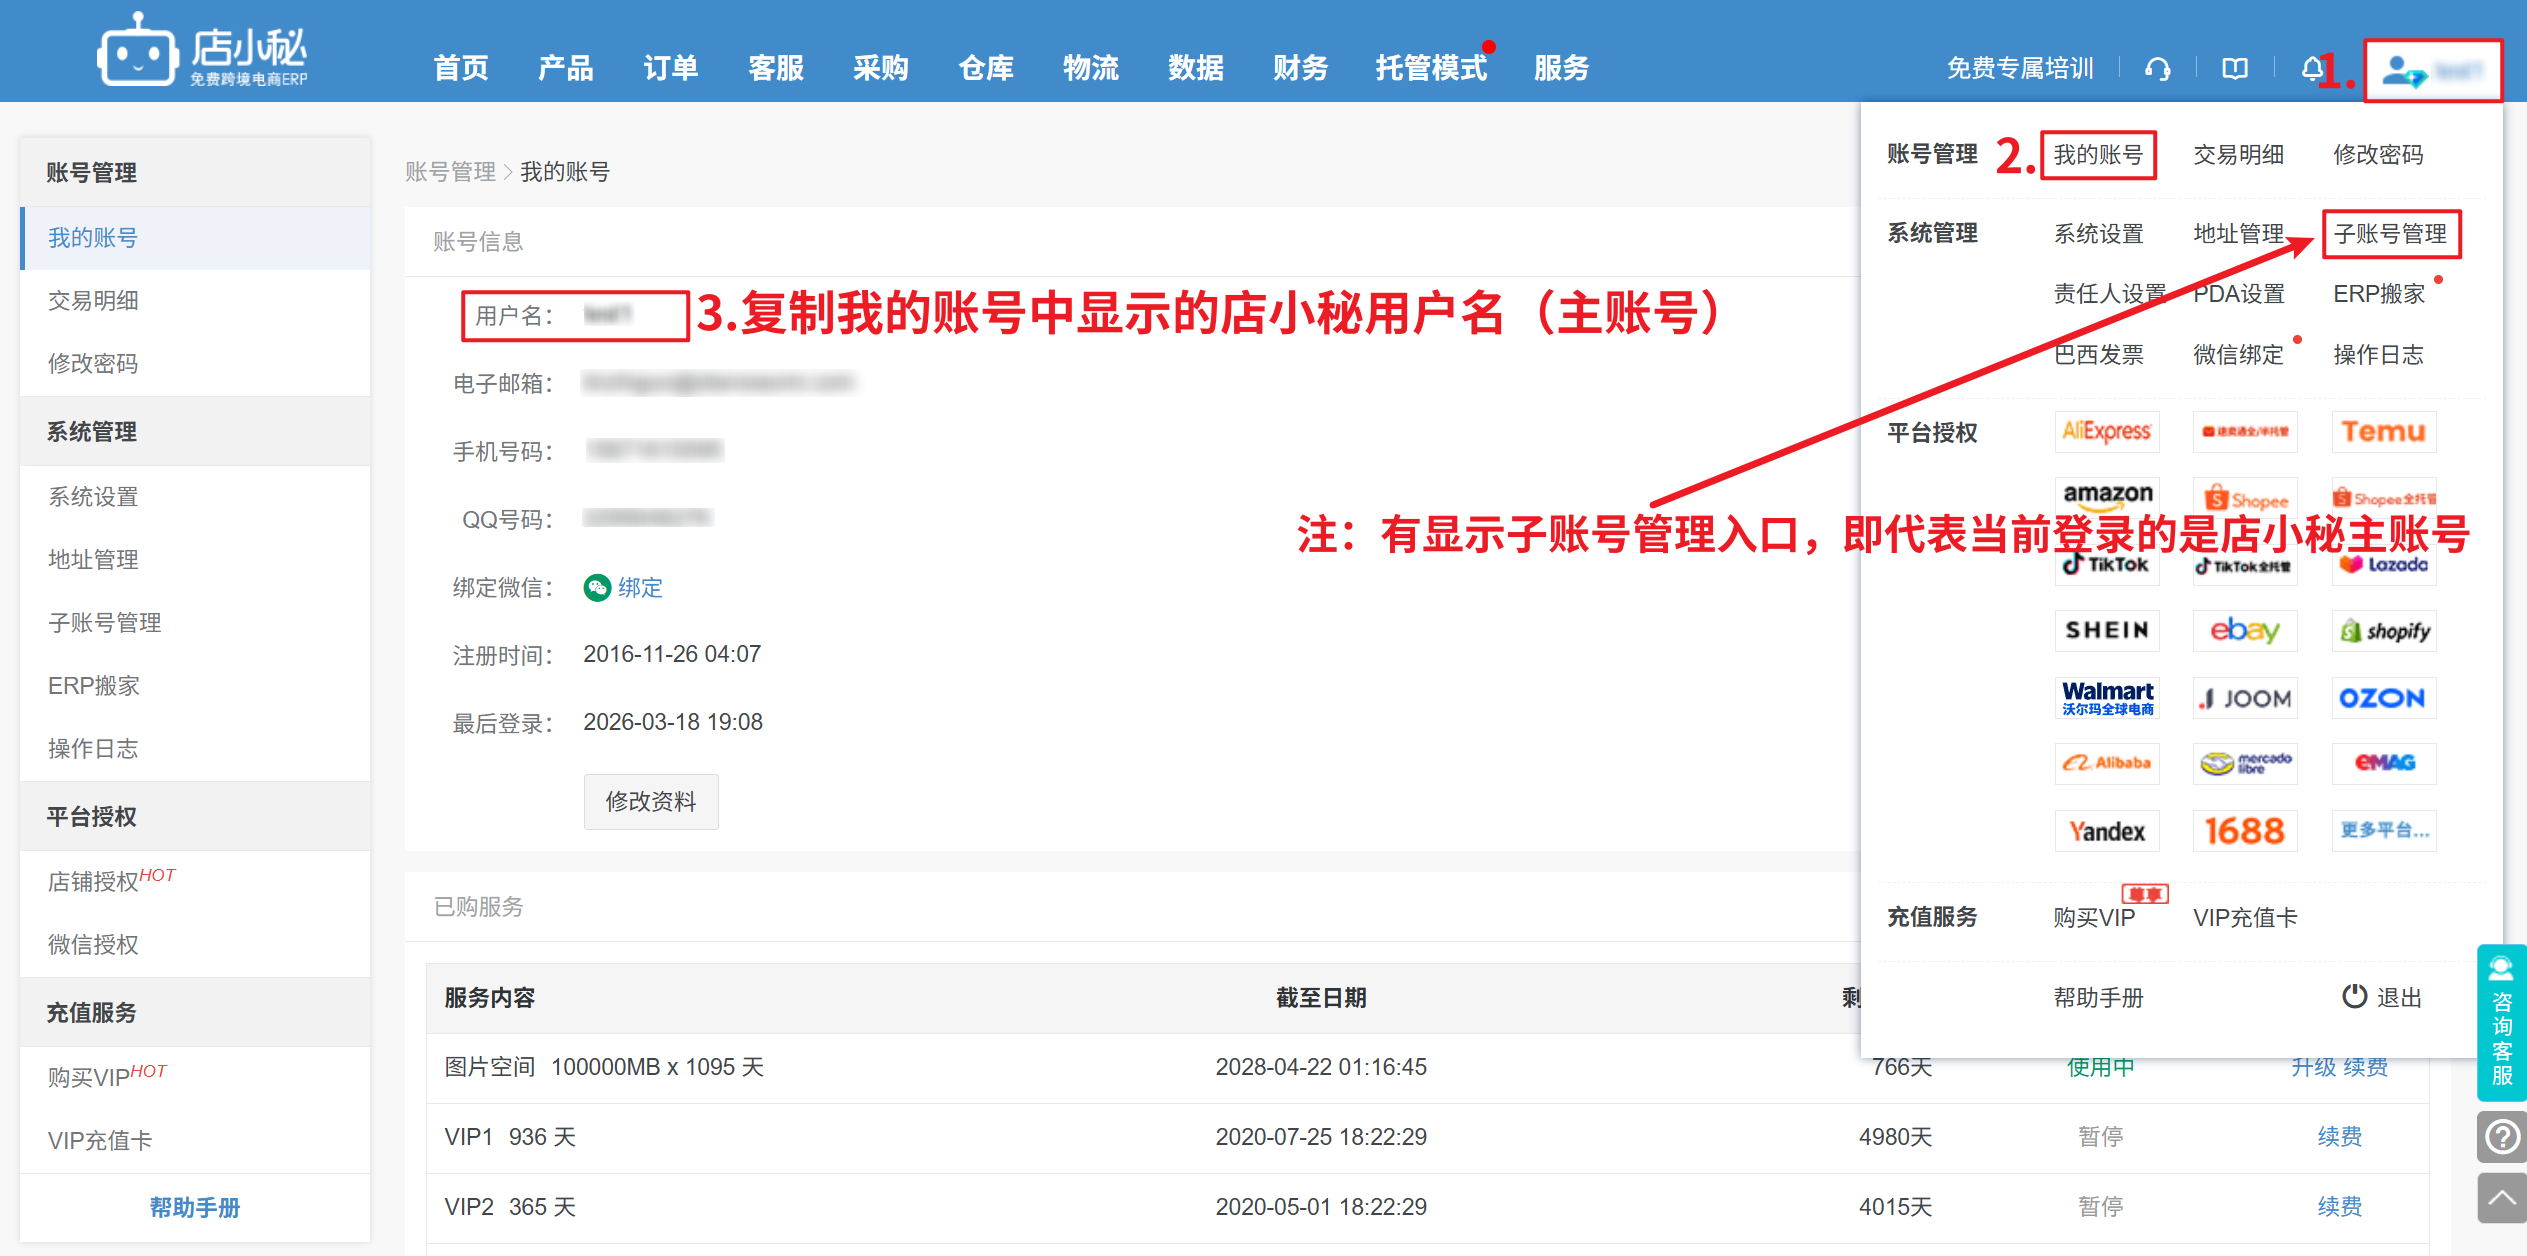
Task: Click the WeChat bind link
Action: pos(638,588)
